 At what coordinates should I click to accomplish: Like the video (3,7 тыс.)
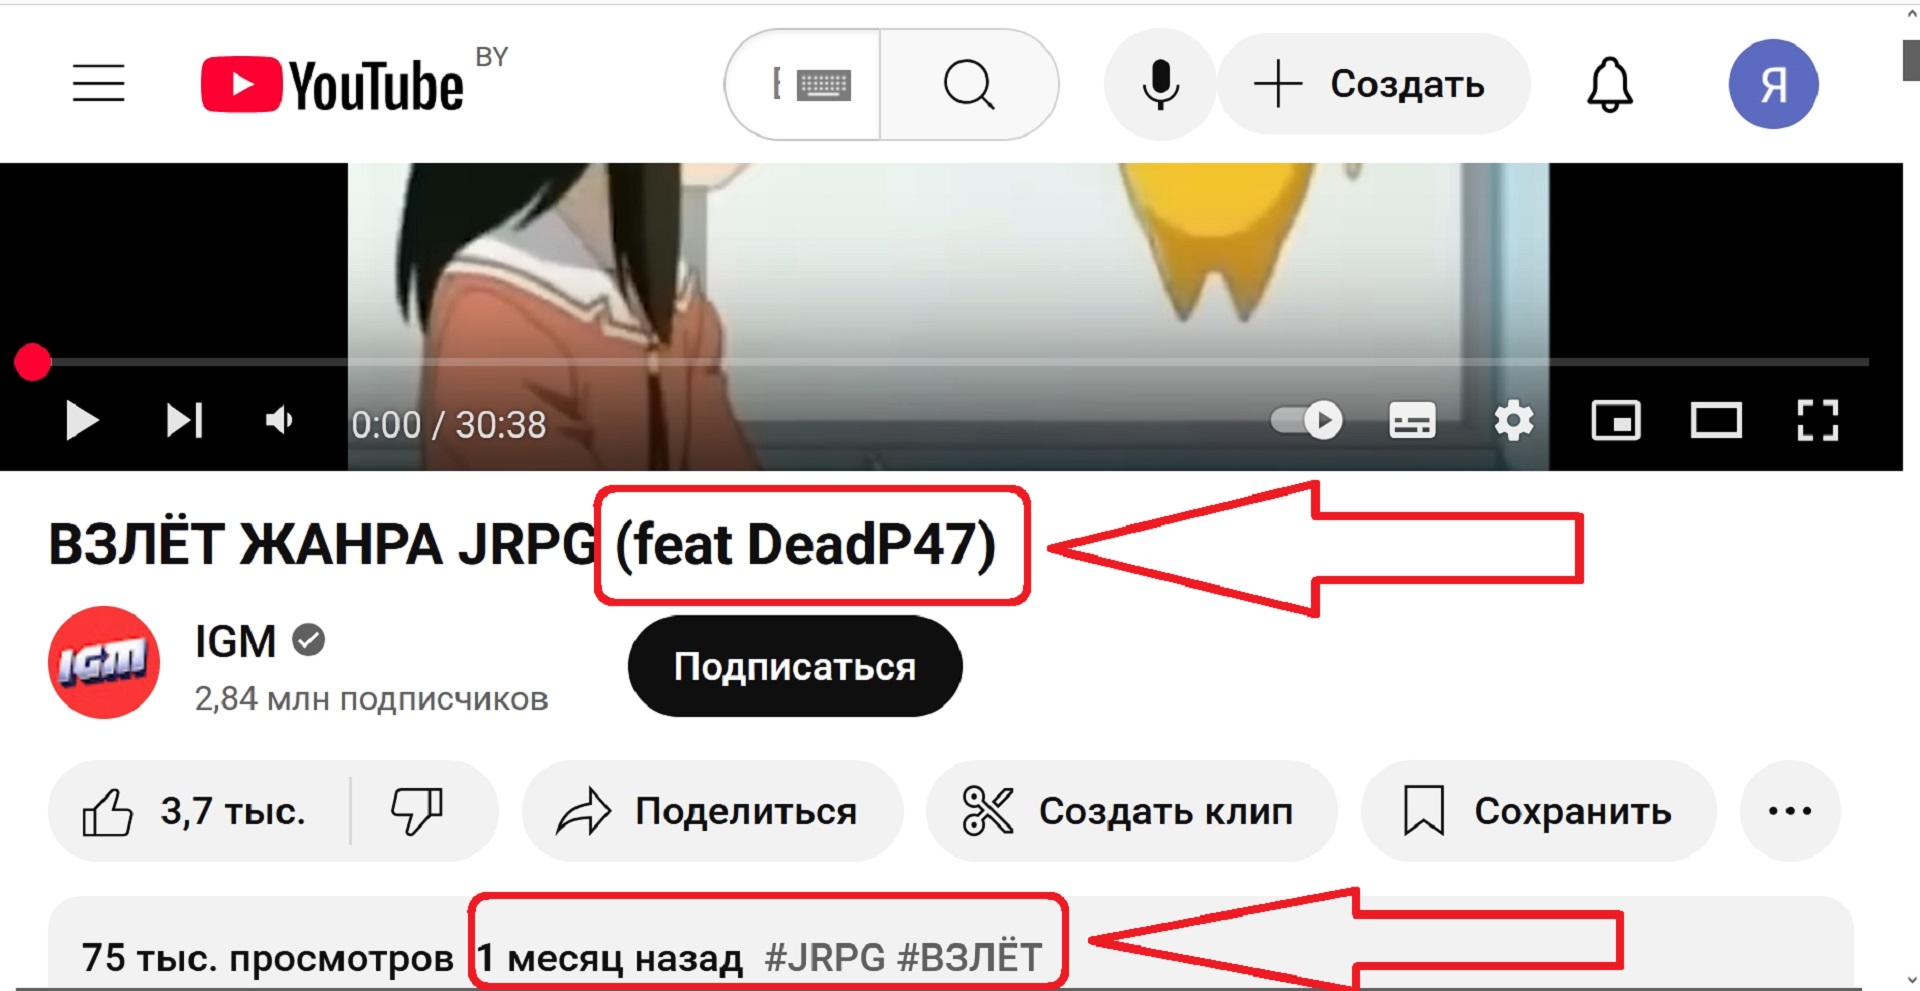198,811
